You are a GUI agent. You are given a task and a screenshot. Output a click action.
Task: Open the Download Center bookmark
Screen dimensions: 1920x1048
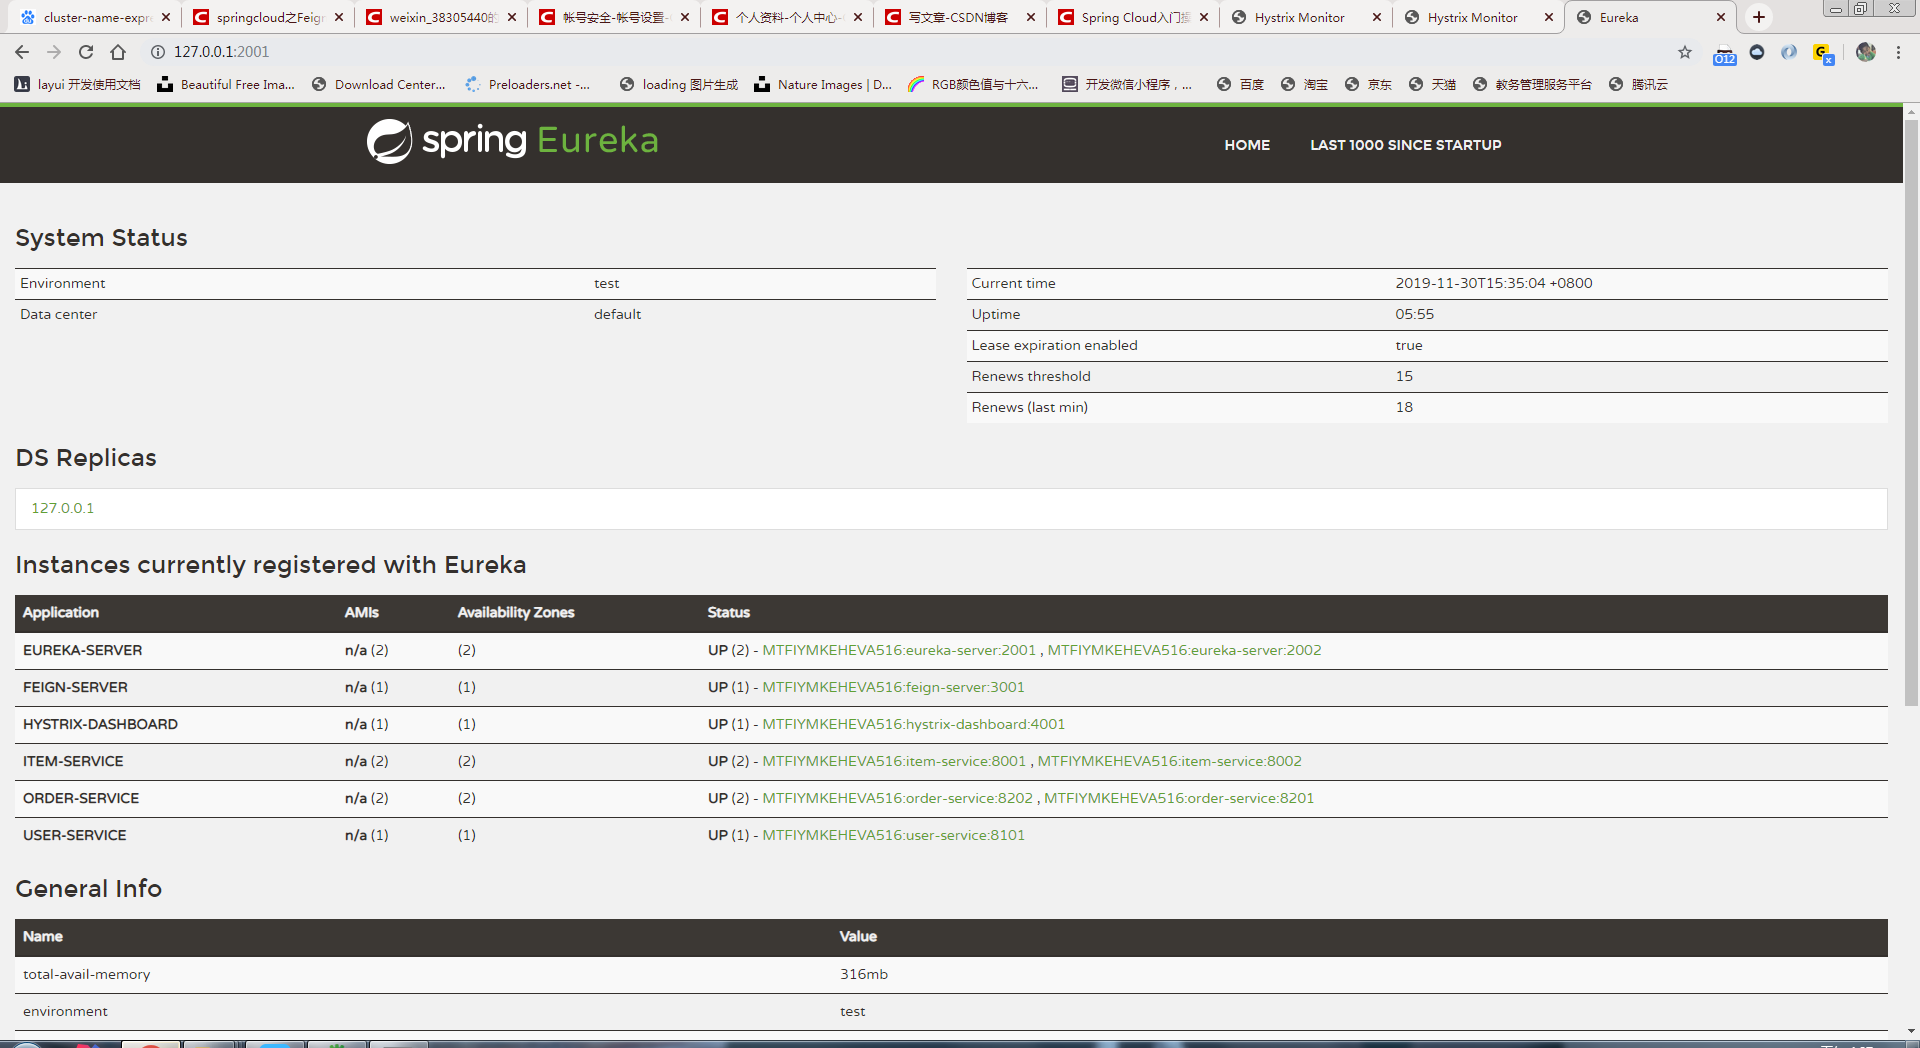pyautogui.click(x=379, y=85)
